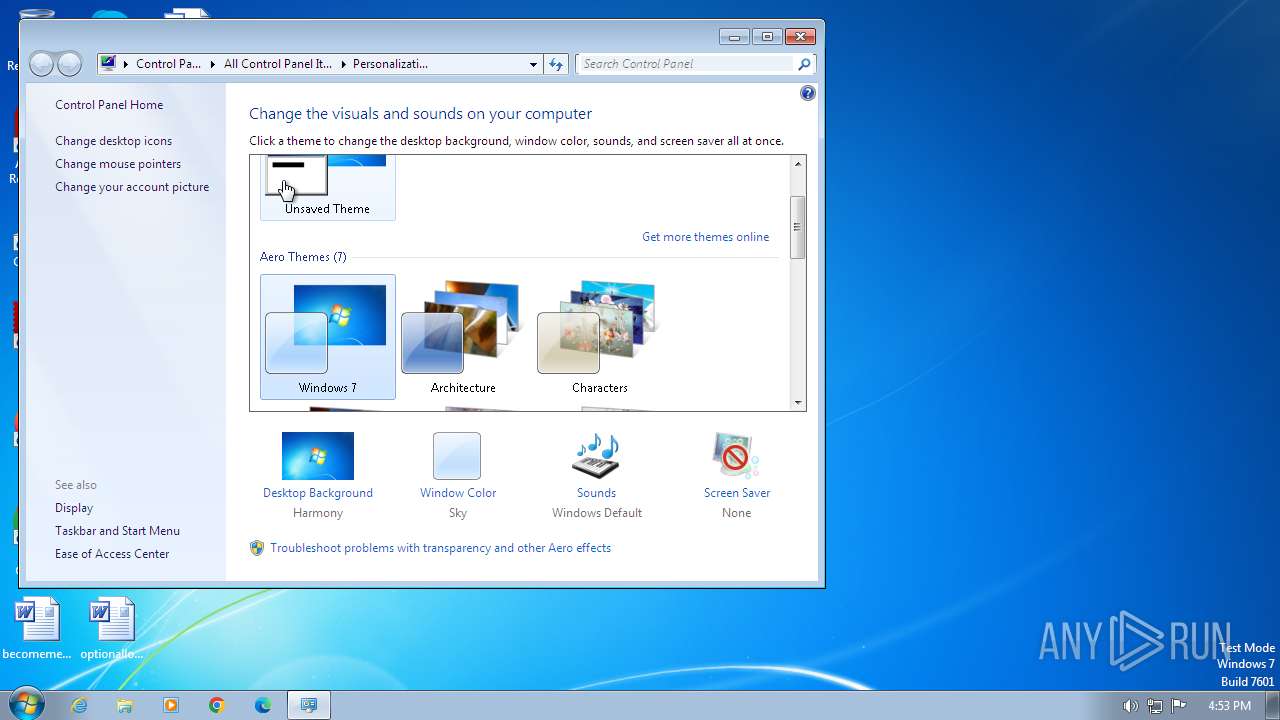Click the Personalization taskbar button

click(x=309, y=705)
